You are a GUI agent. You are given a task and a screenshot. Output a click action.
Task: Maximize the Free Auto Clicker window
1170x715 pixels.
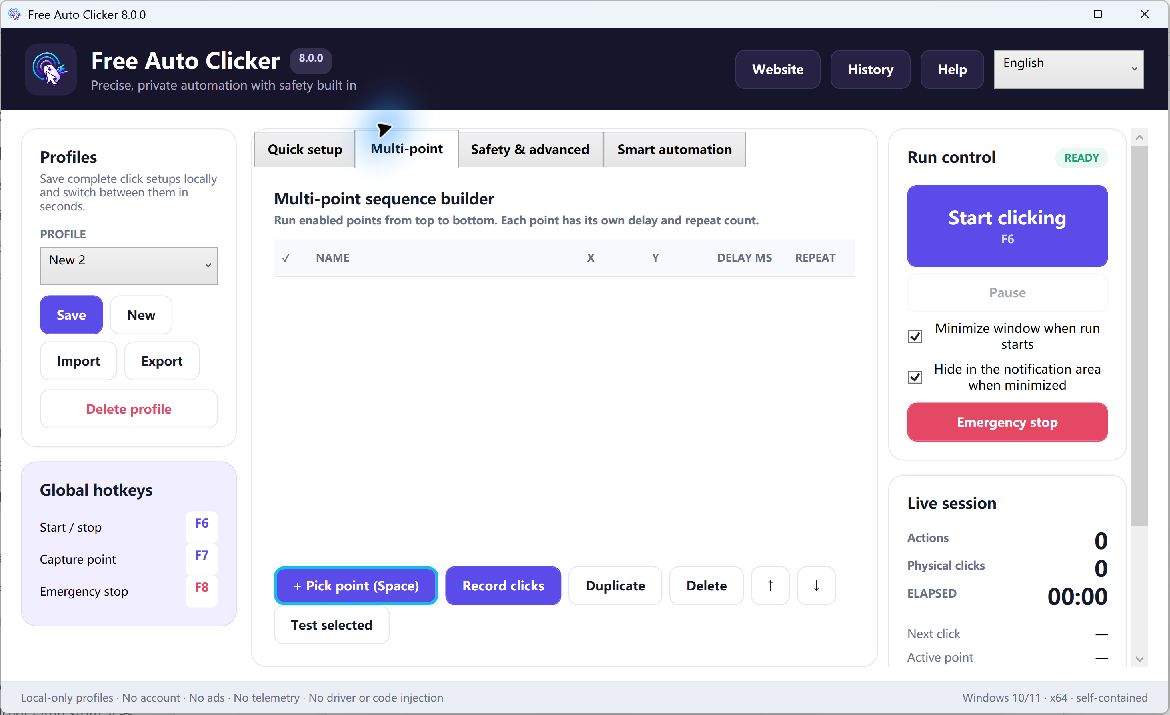[x=1098, y=14]
